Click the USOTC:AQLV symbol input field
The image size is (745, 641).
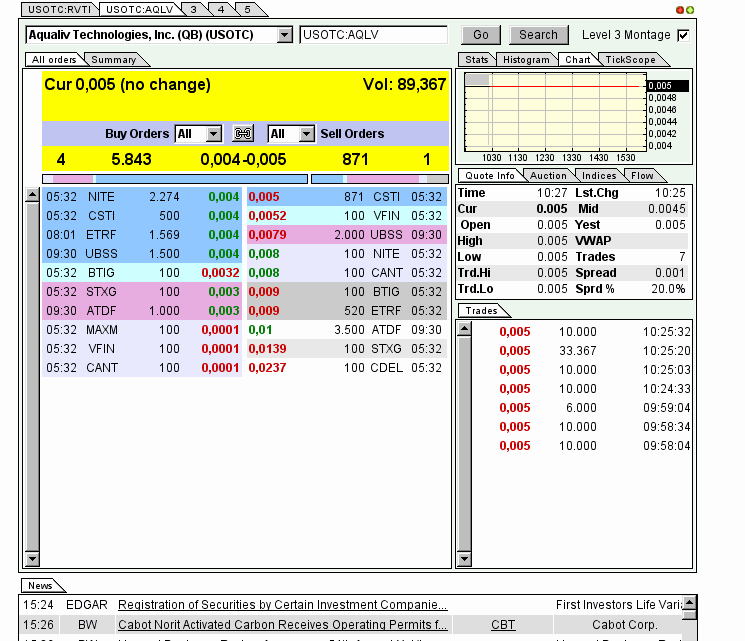(373, 35)
